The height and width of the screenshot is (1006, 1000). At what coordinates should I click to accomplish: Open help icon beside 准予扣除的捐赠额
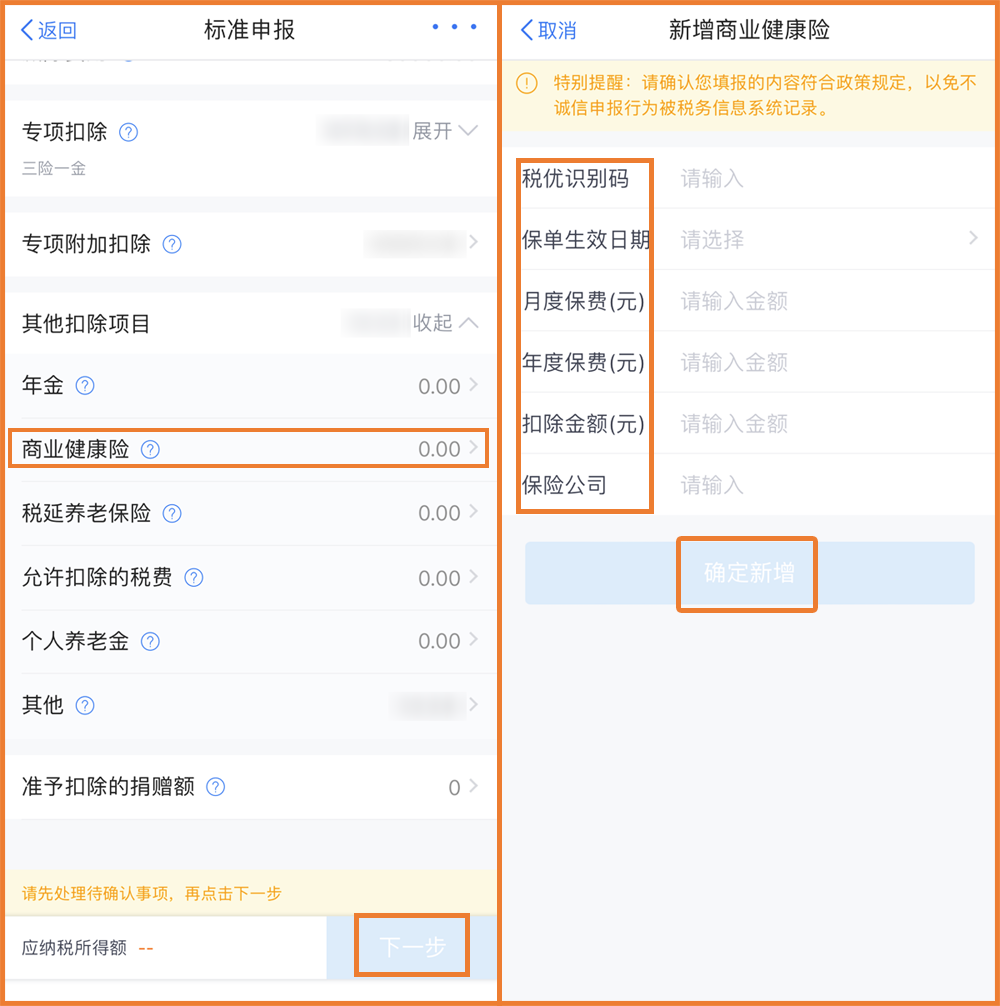click(216, 787)
